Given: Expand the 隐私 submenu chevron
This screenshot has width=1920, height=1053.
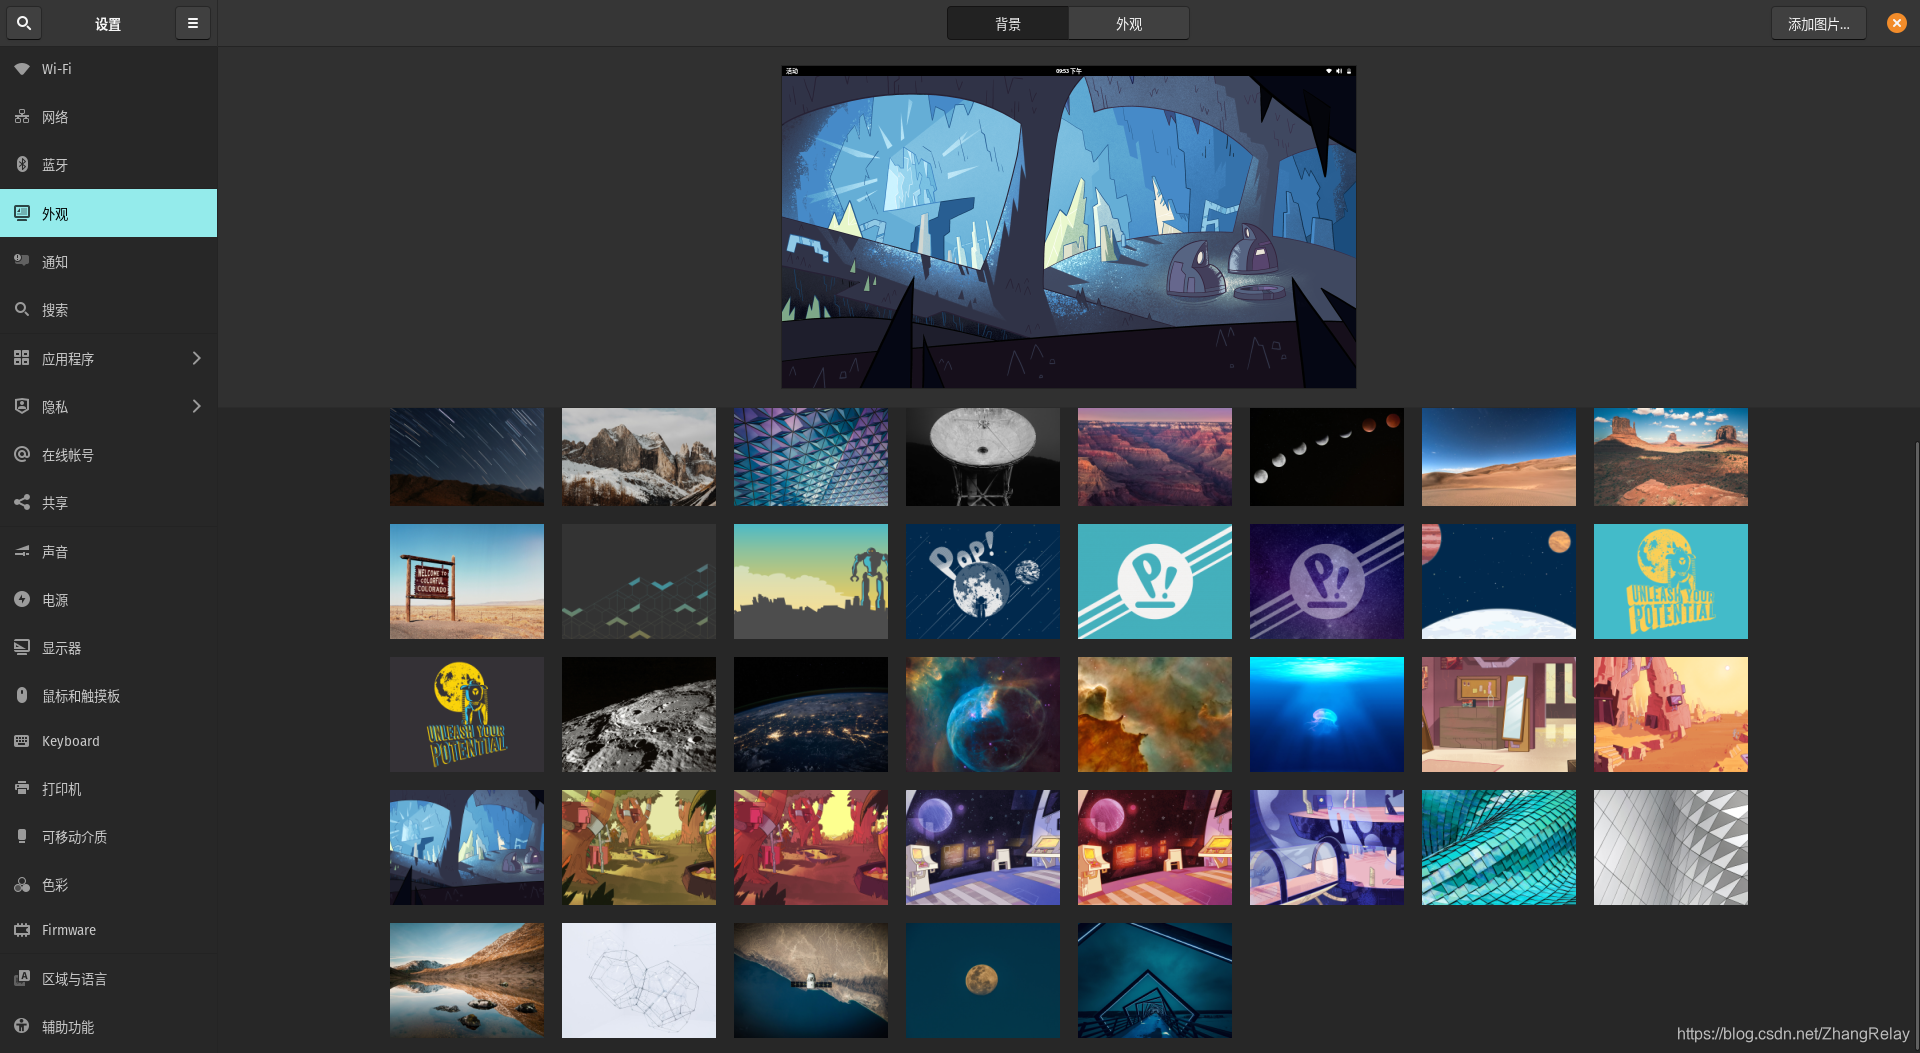Looking at the screenshot, I should pyautogui.click(x=196, y=406).
